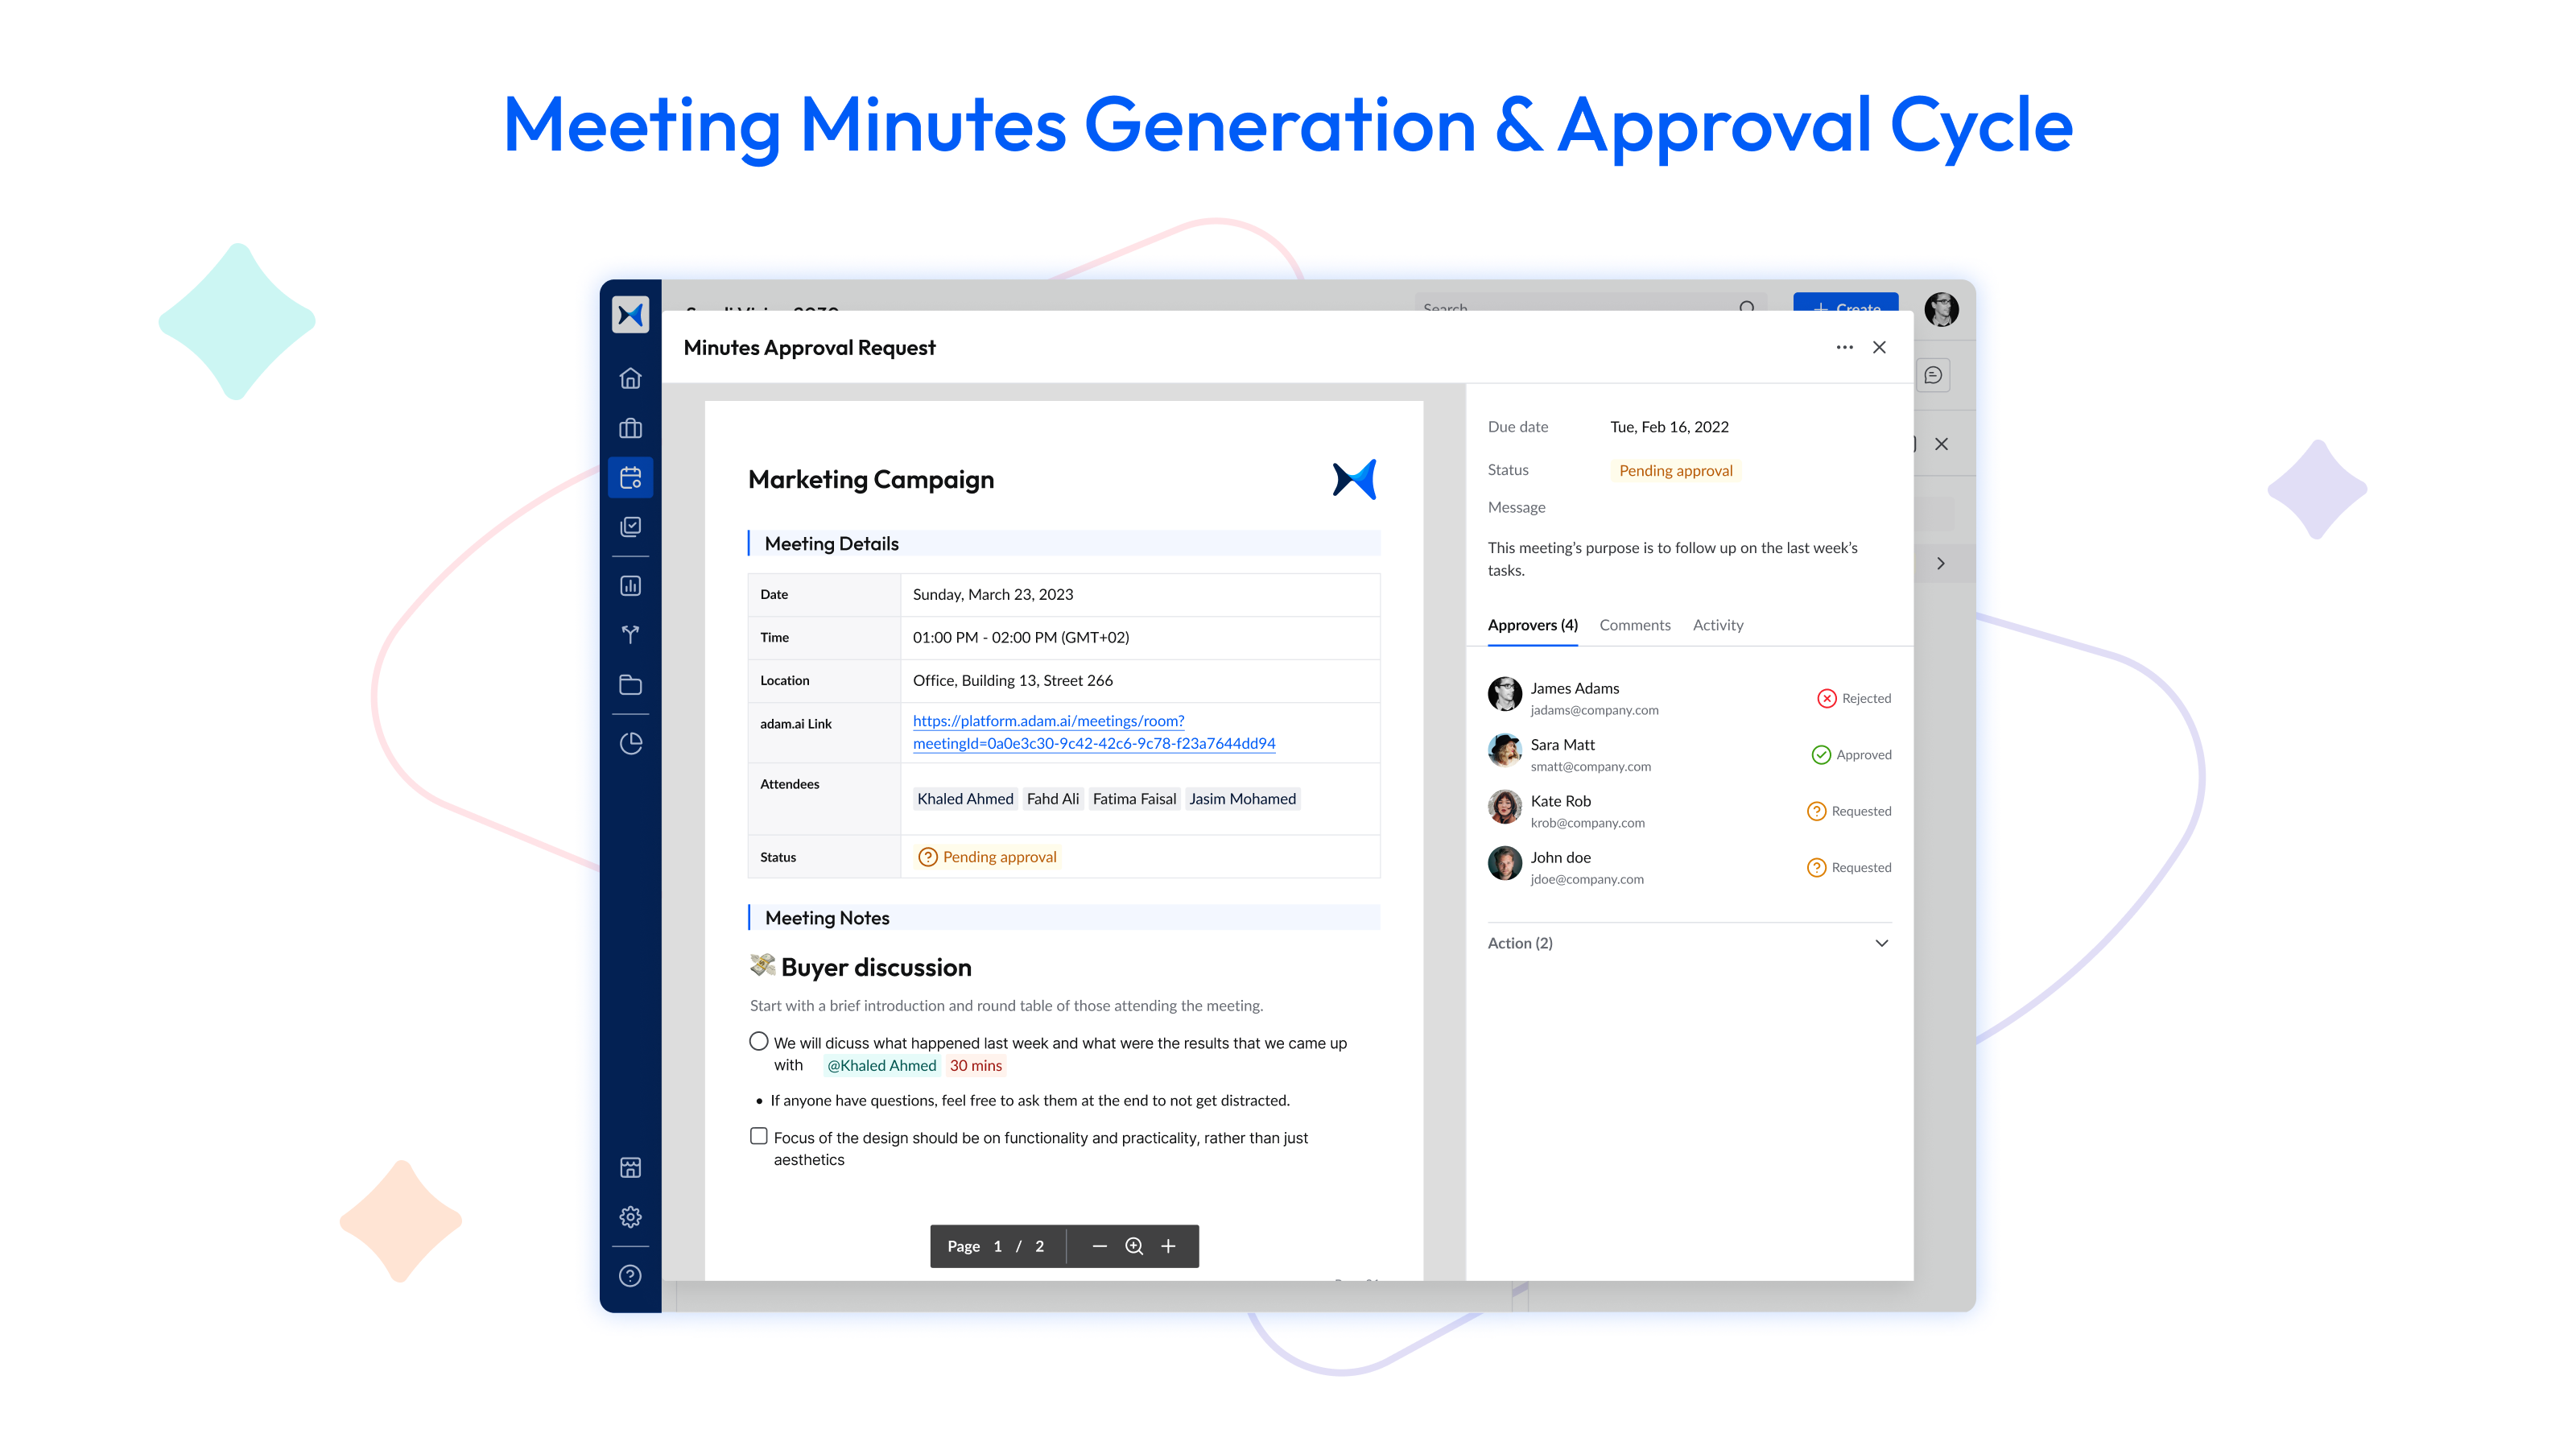Click the page number 1 field

tap(997, 1246)
